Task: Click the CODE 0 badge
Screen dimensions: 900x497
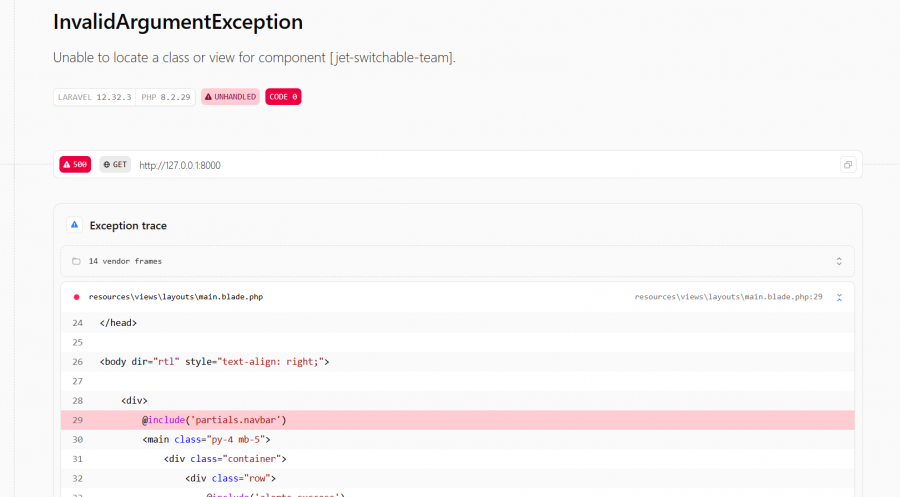Action: click(283, 97)
